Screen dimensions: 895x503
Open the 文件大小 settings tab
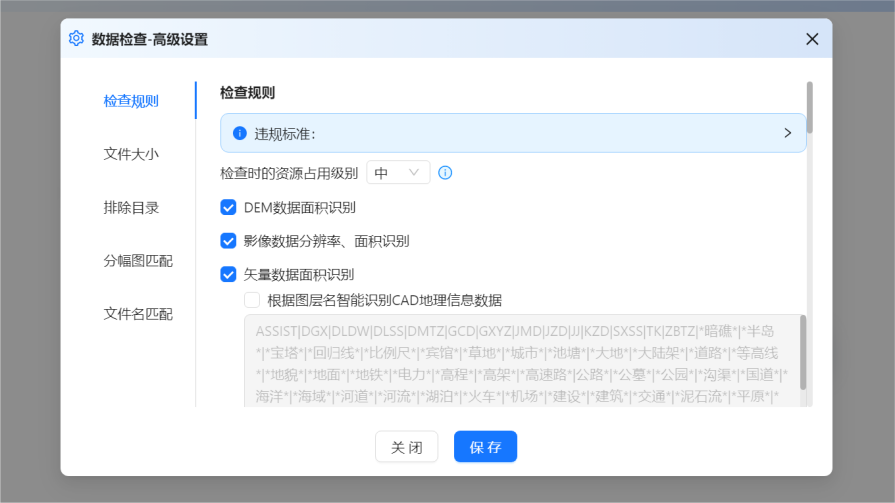tap(131, 154)
